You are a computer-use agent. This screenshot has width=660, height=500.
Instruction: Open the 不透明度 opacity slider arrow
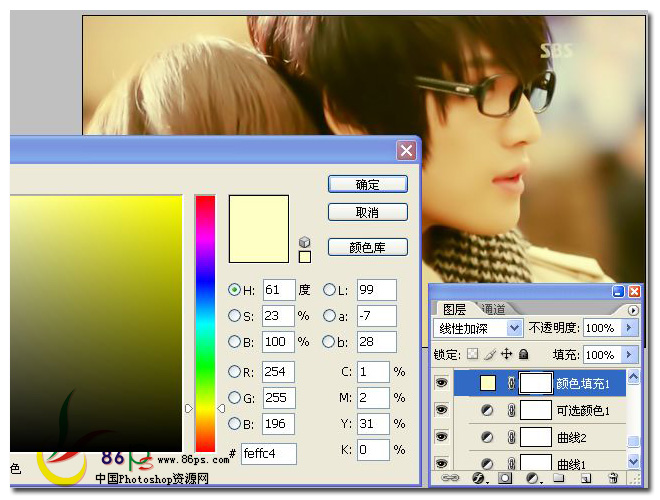[x=629, y=327]
